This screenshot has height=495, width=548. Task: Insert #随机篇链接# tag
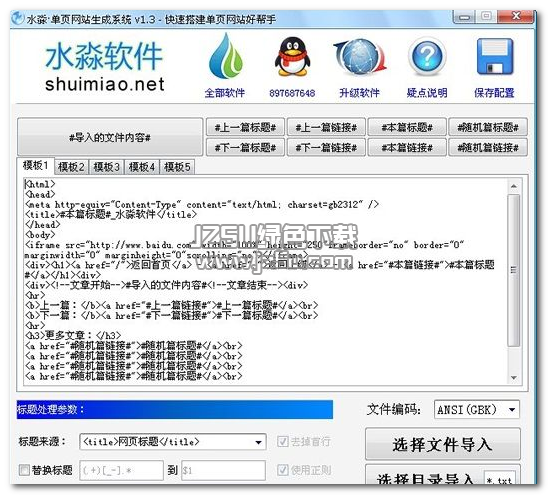(x=488, y=148)
